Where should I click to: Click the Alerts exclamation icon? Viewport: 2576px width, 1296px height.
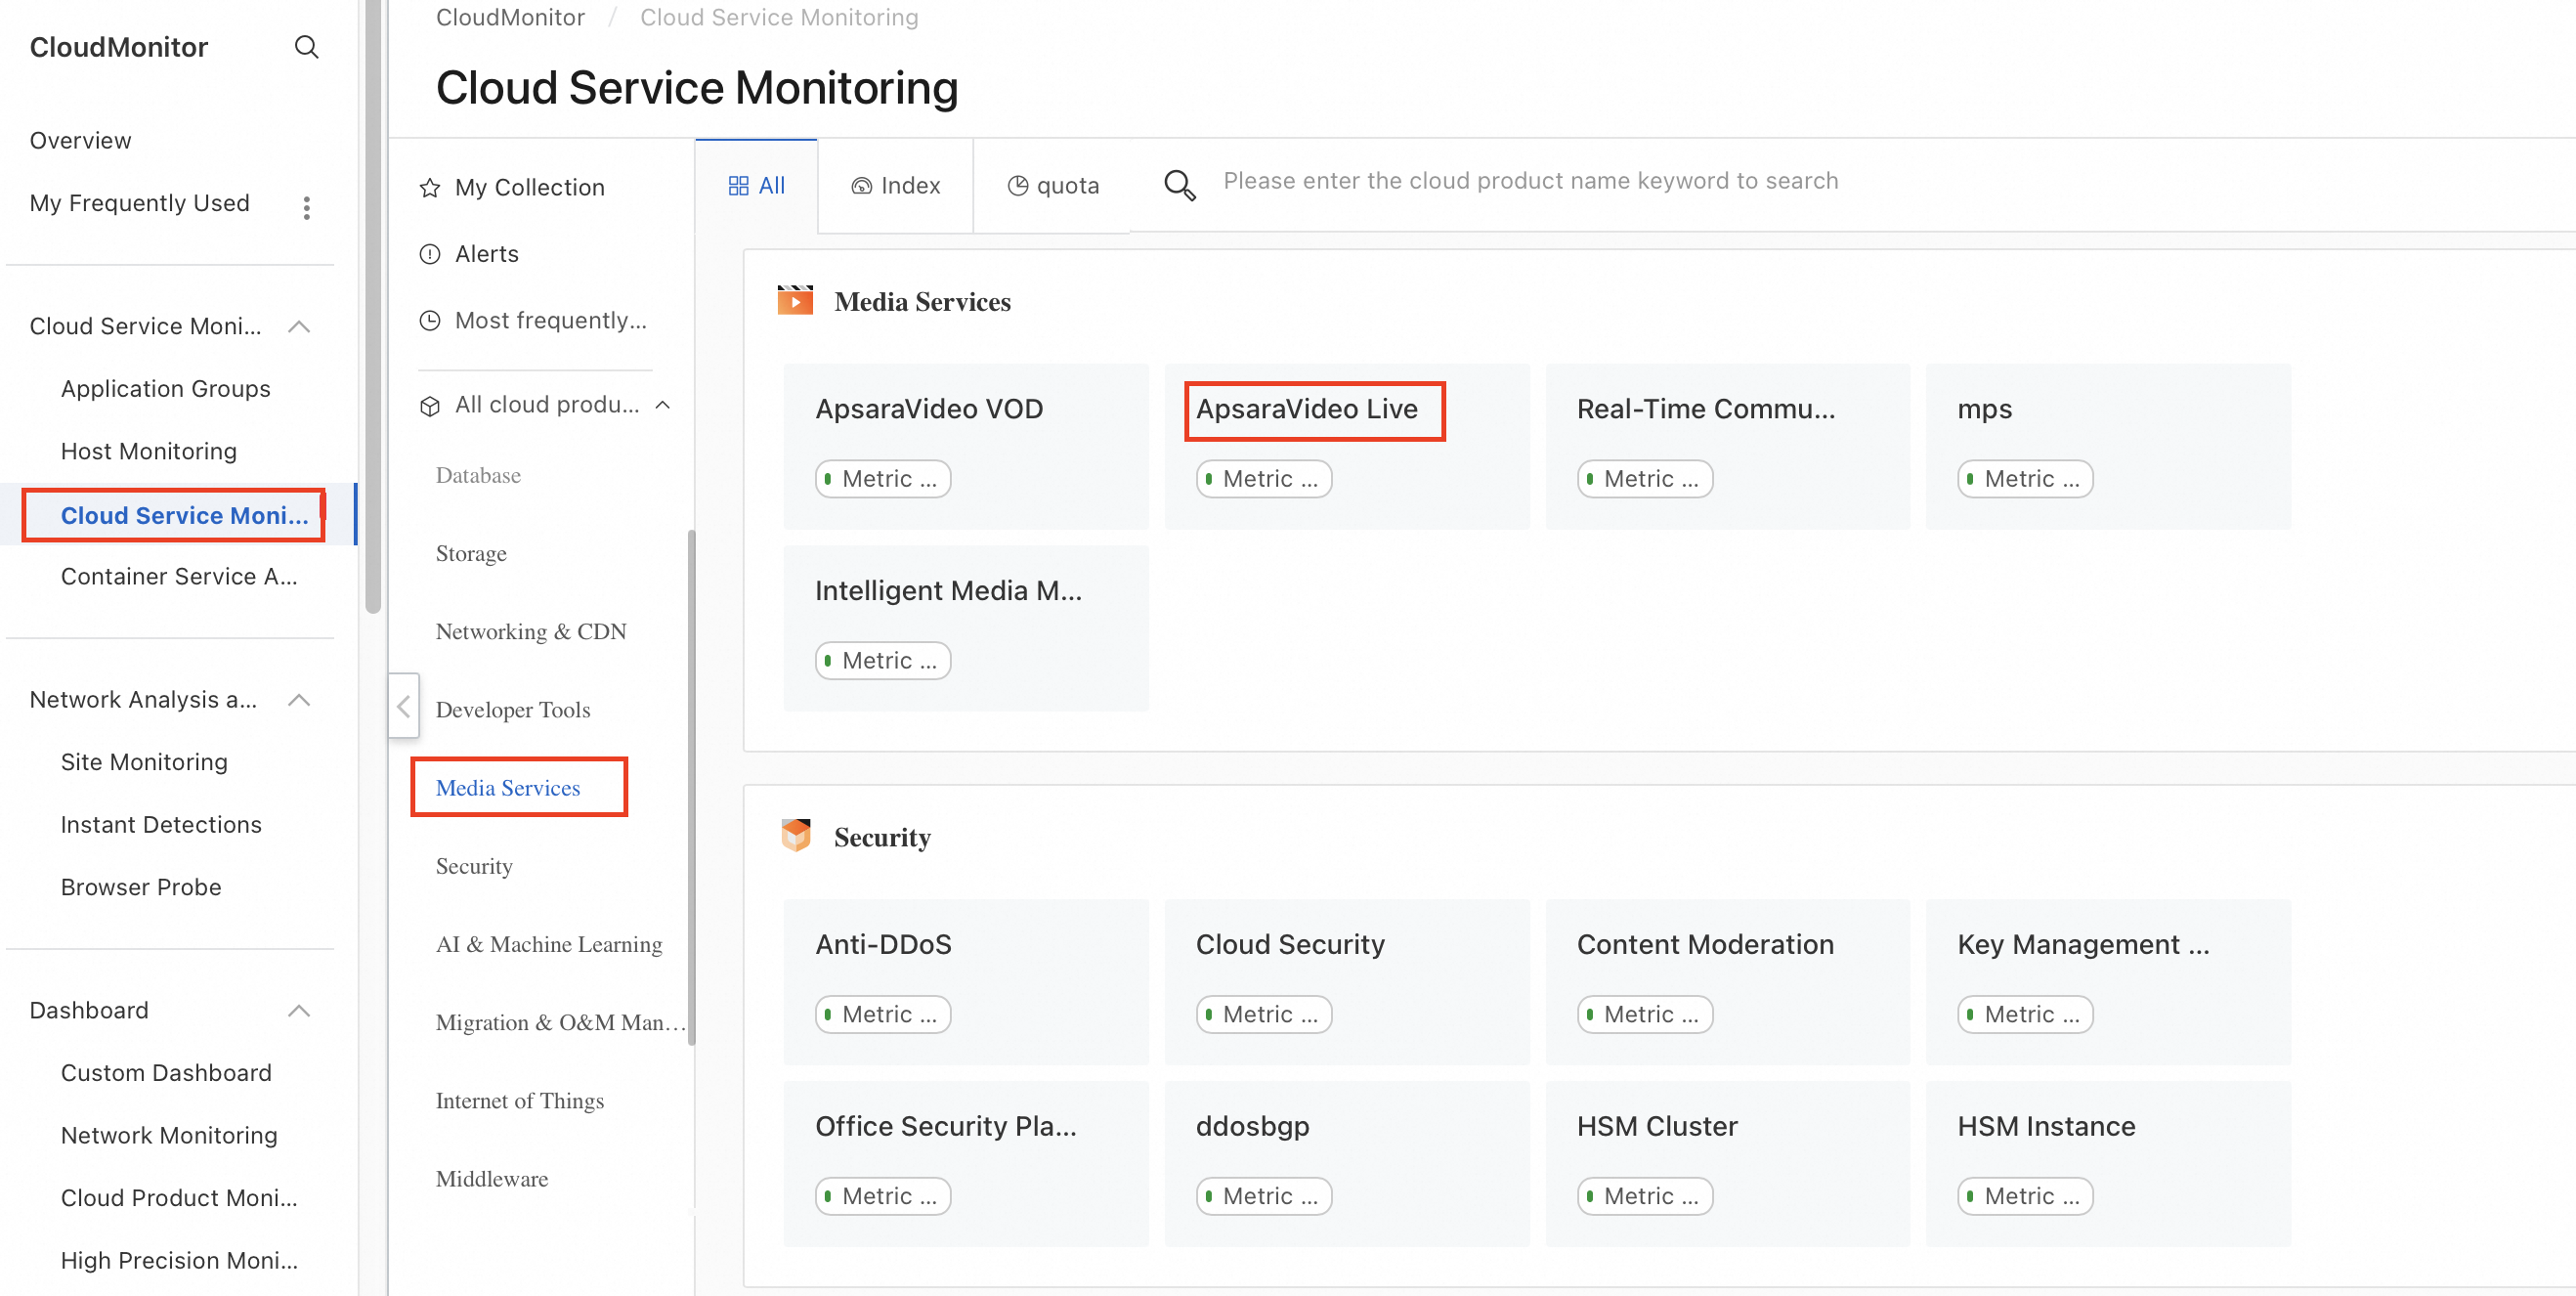(430, 254)
